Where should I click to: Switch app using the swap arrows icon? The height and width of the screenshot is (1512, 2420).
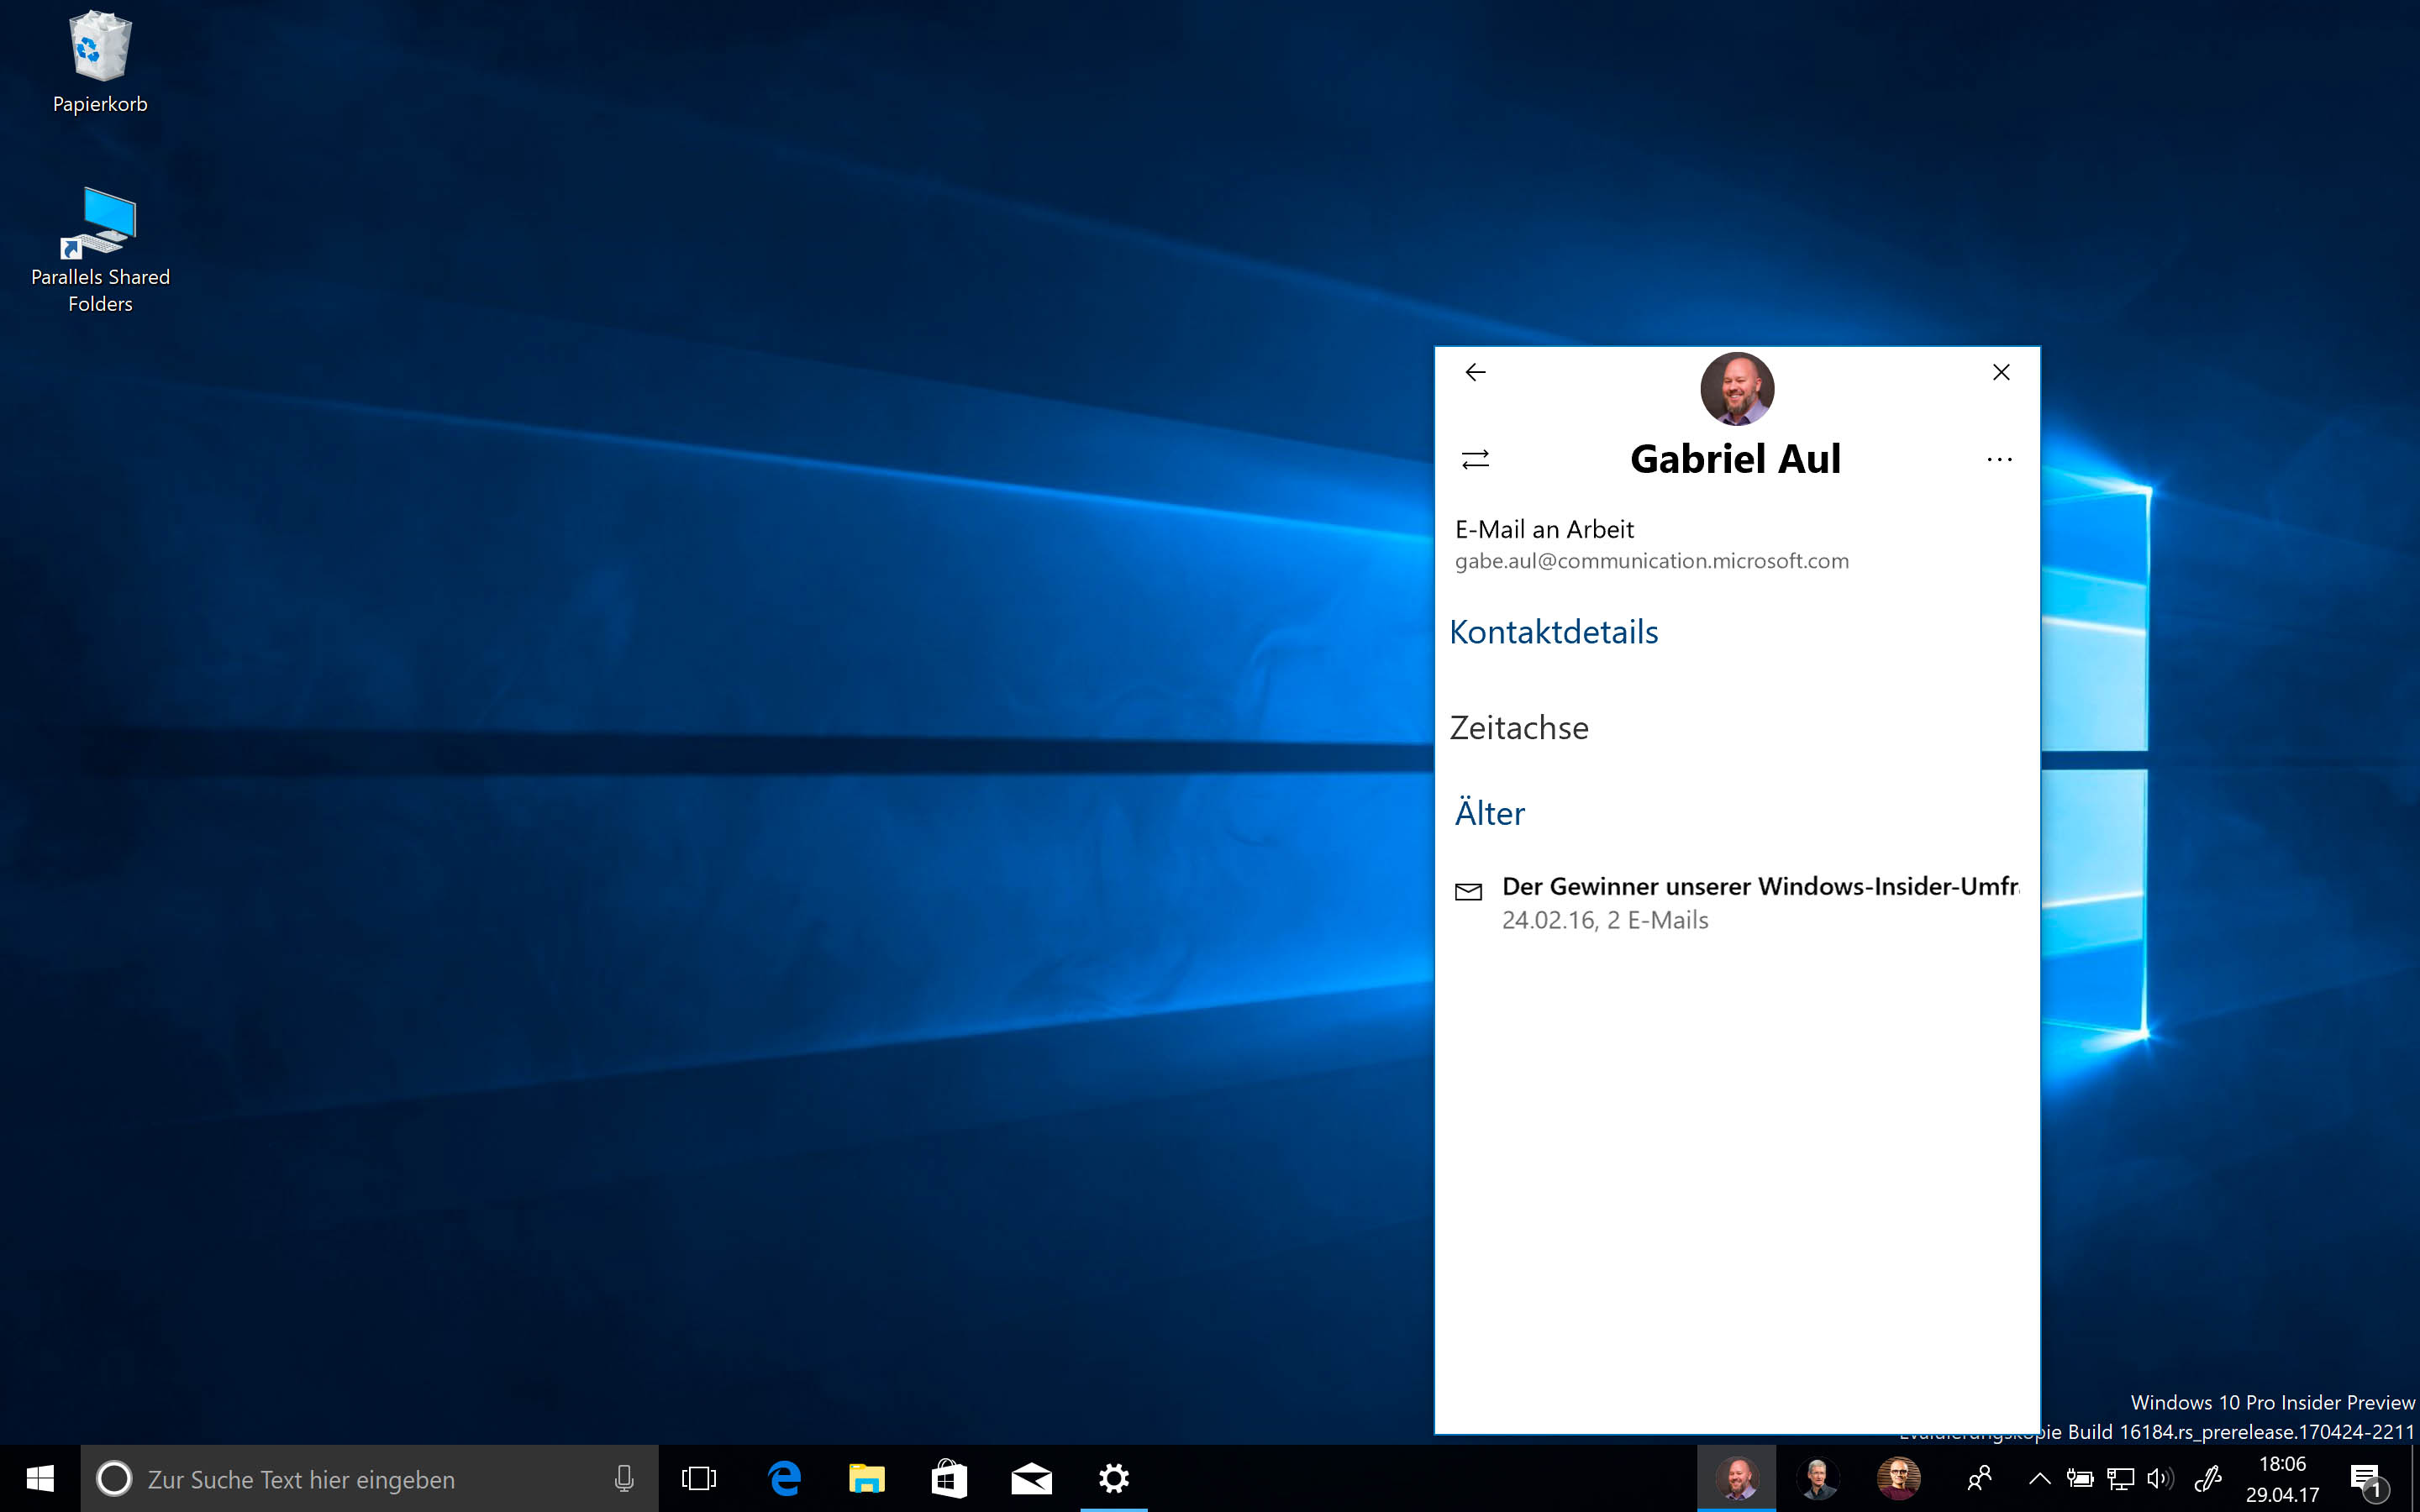point(1475,459)
